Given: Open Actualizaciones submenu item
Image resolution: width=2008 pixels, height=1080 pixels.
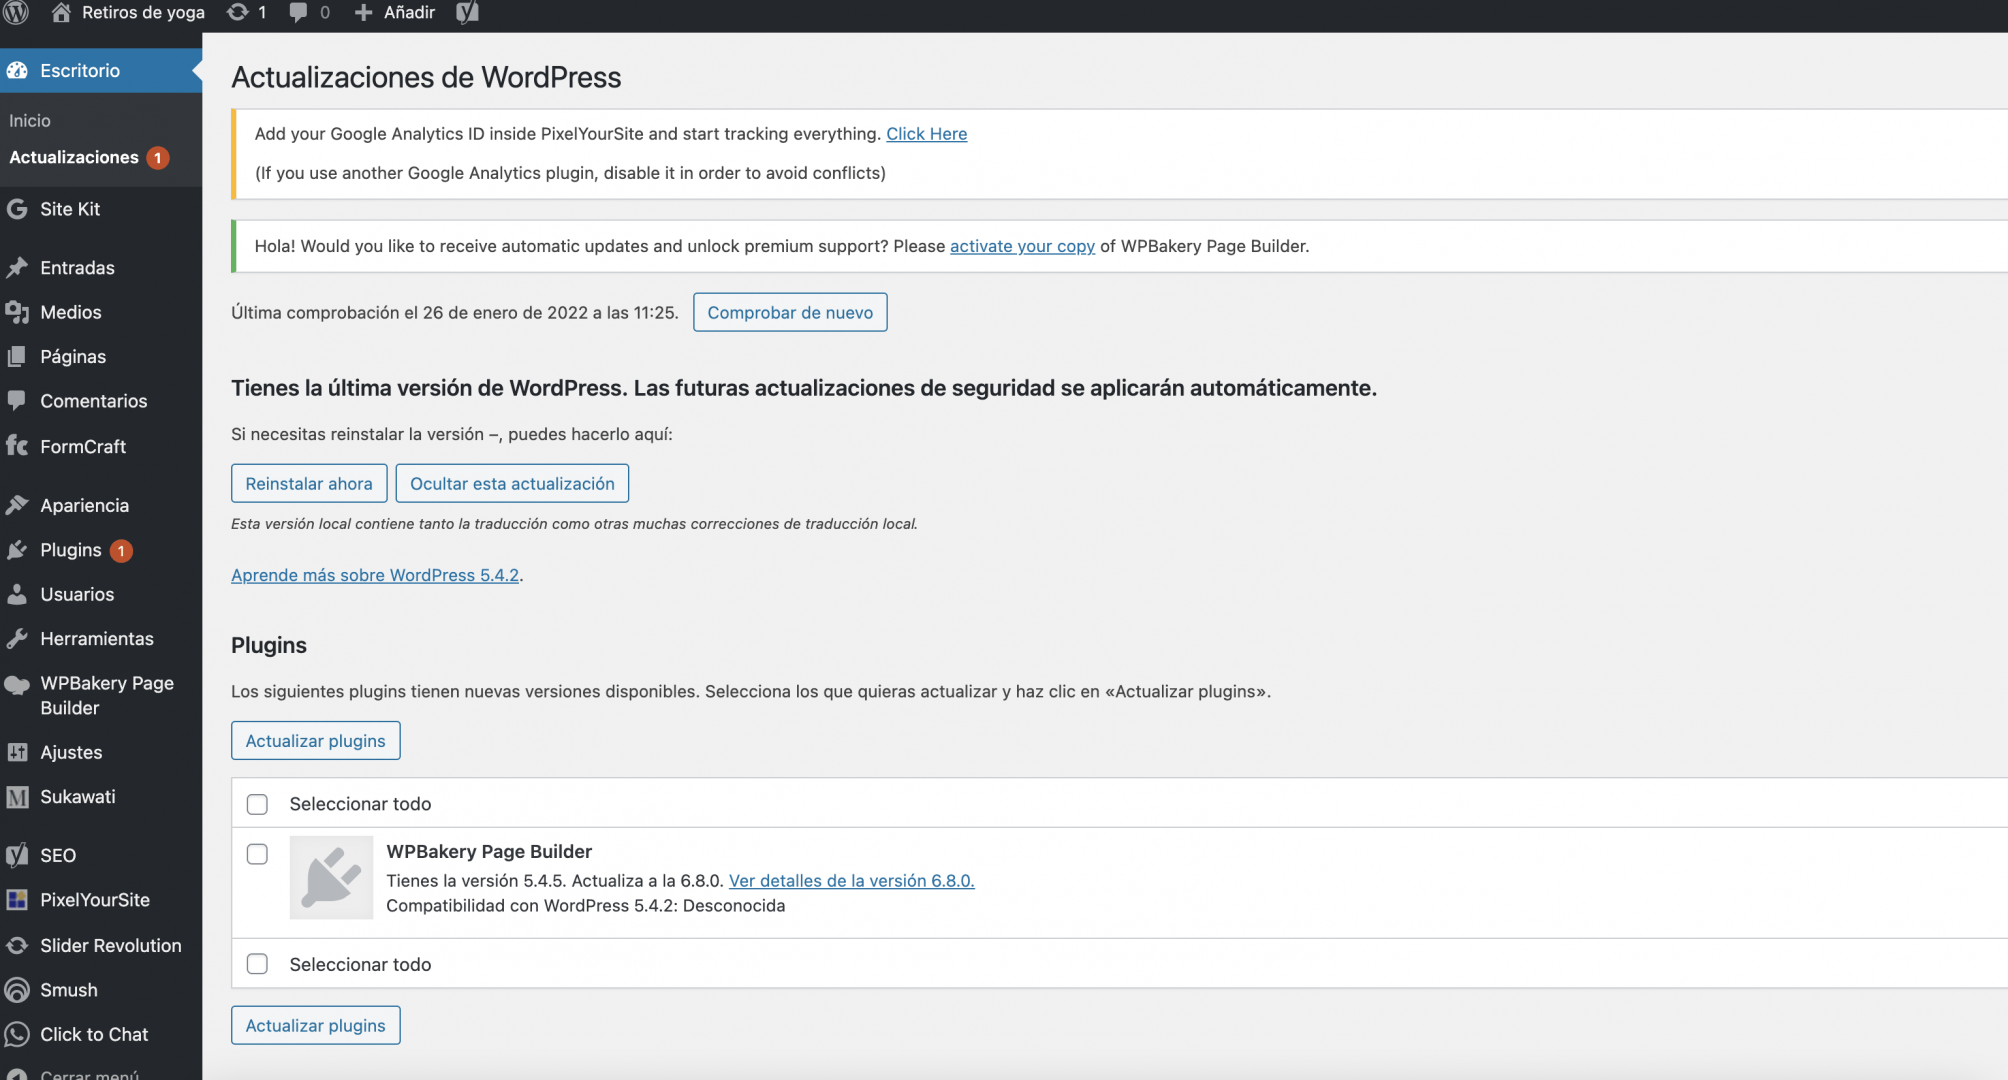Looking at the screenshot, I should pyautogui.click(x=74, y=157).
